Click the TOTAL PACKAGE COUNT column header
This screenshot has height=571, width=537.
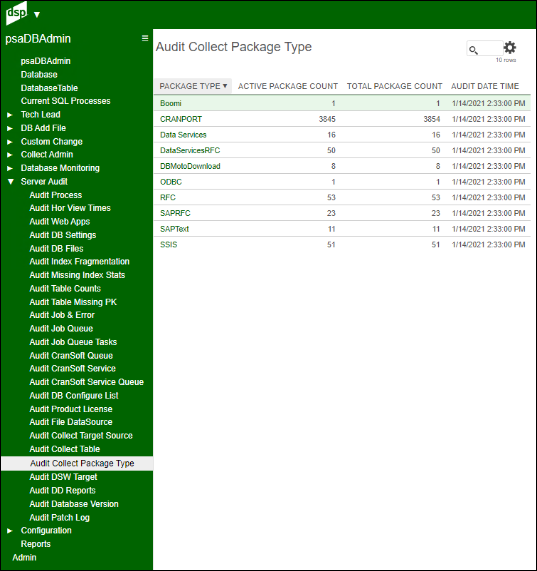[x=394, y=86]
